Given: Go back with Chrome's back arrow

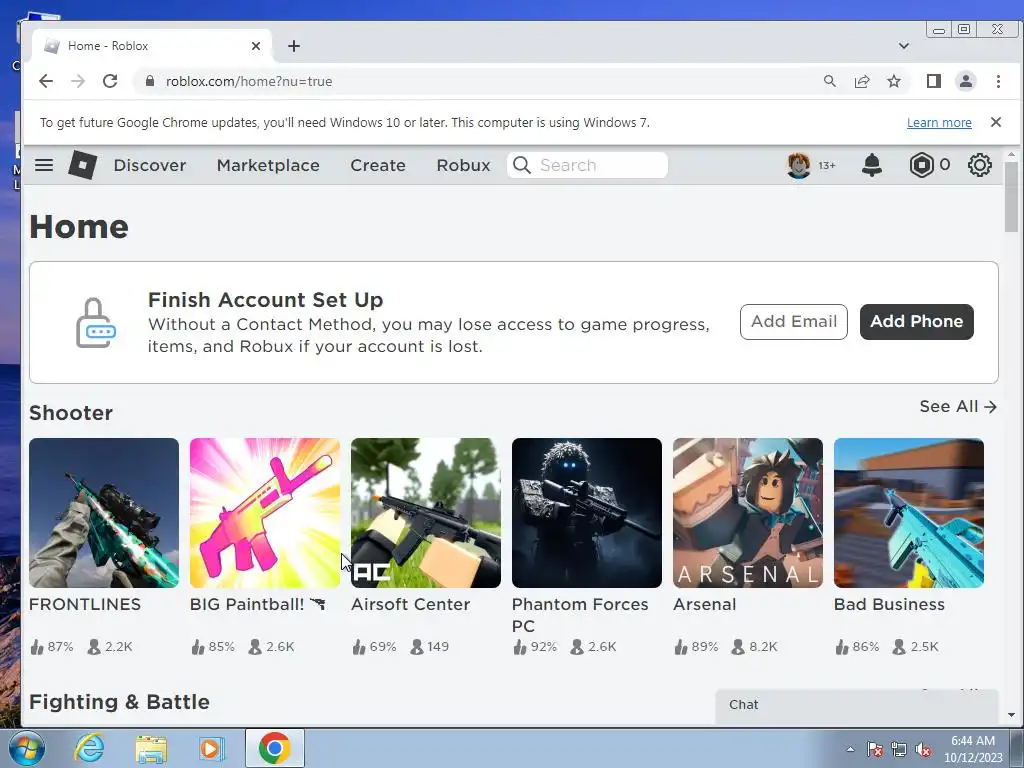Looking at the screenshot, I should 46,81.
